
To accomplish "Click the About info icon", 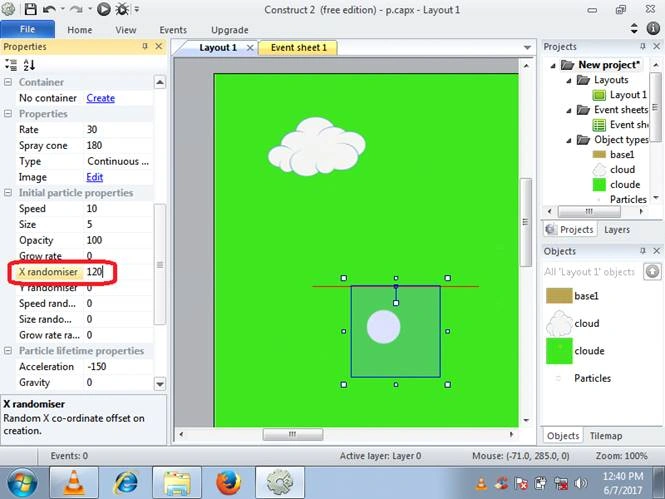I will pyautogui.click(x=653, y=28).
